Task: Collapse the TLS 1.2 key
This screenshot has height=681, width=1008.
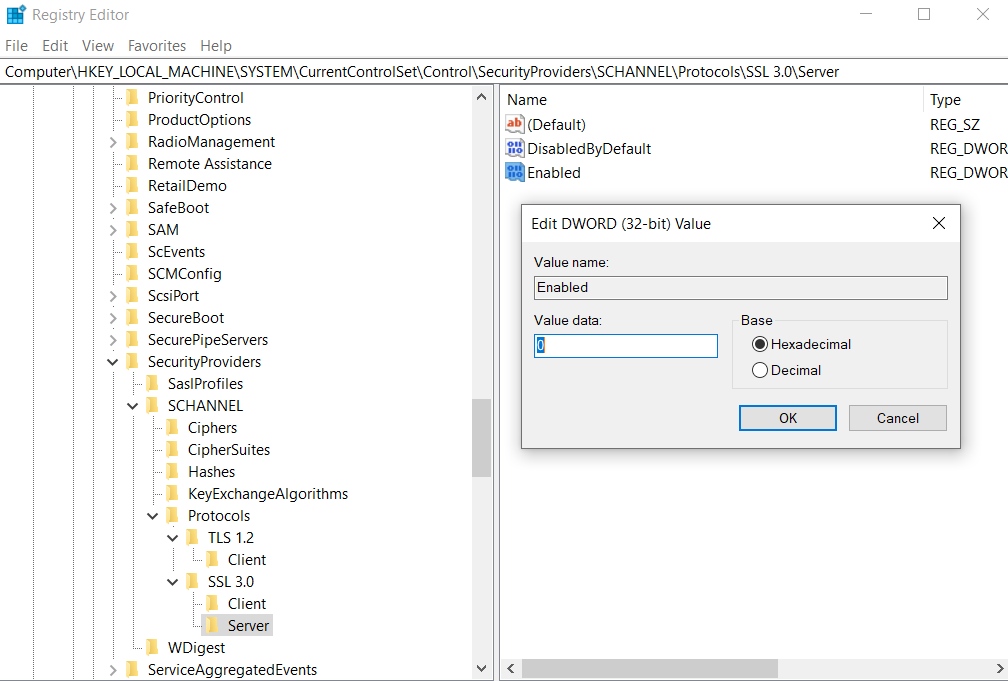Action: click(173, 538)
